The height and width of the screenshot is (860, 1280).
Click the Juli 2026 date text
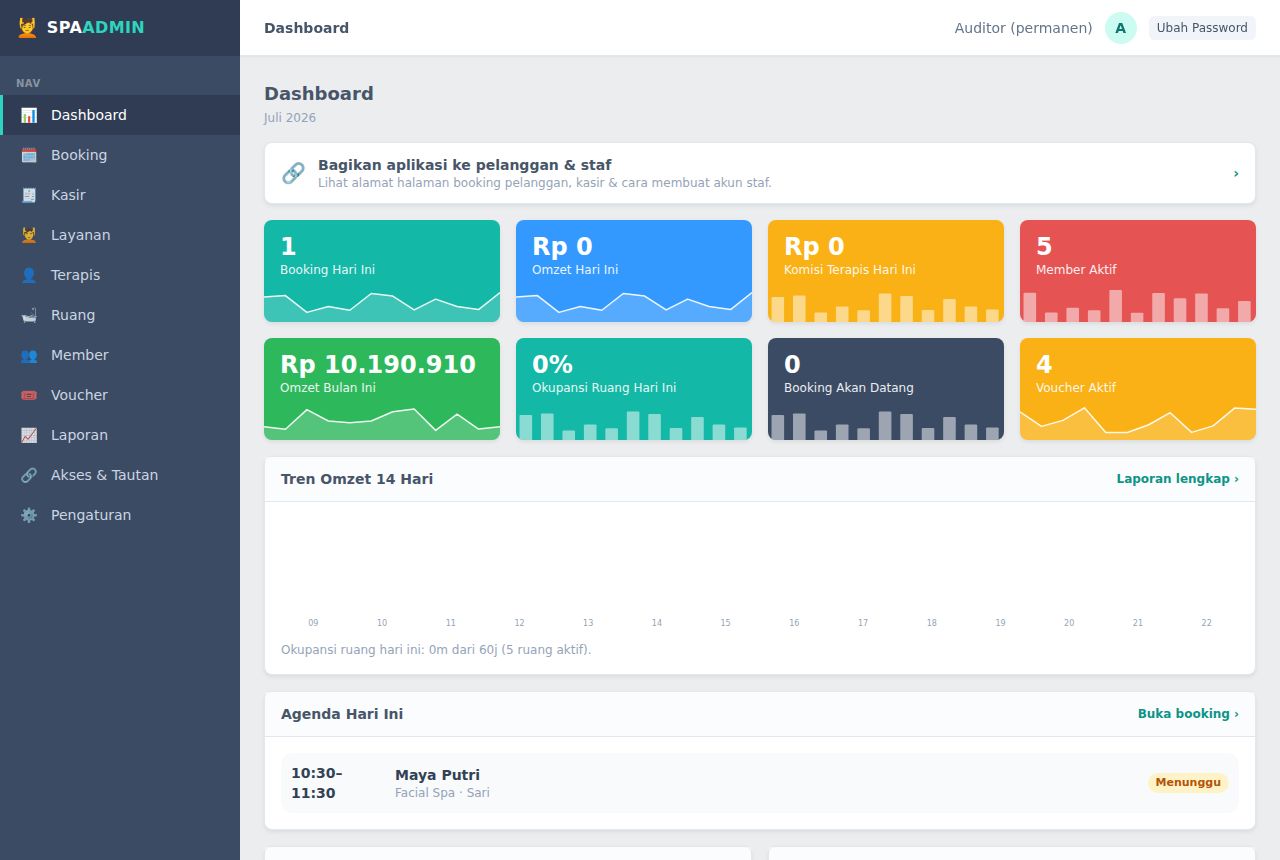pos(290,118)
